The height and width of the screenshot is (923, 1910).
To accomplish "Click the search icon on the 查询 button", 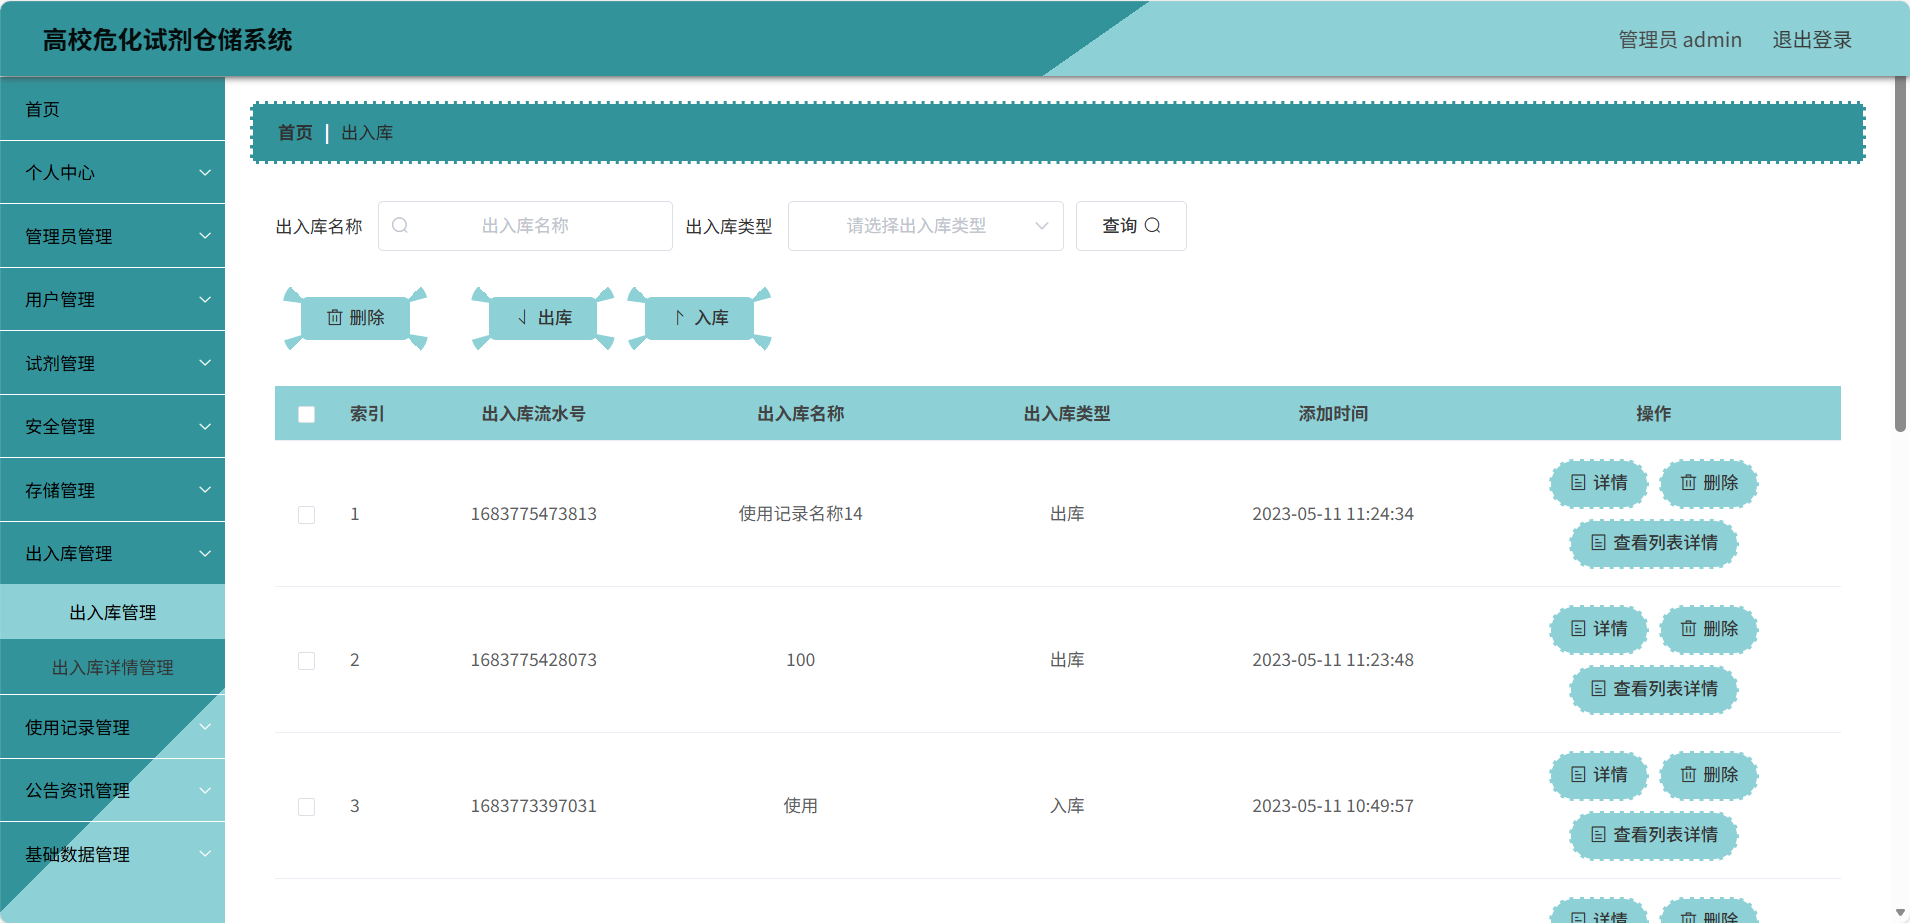I will (x=1152, y=226).
